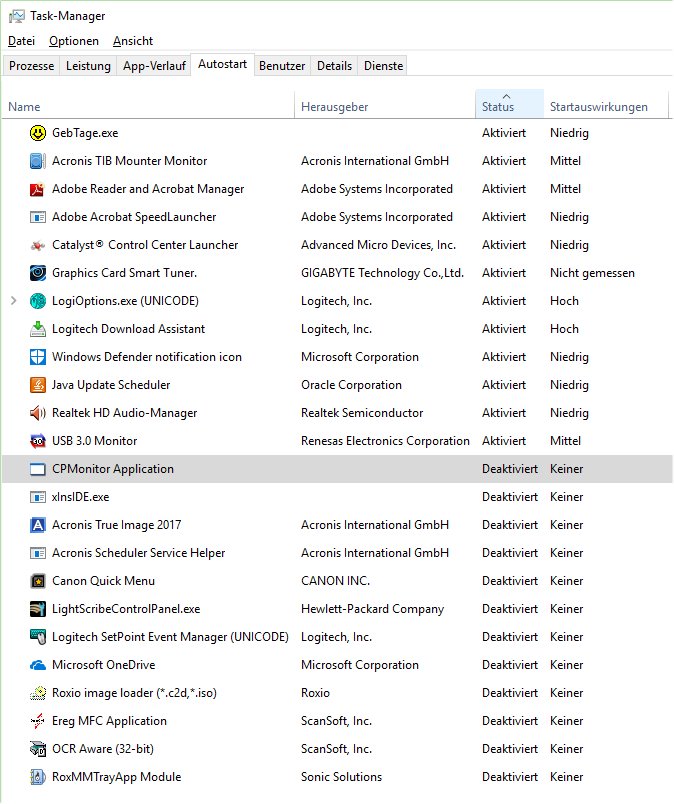Click 'Mittel' impact of Acronis TIB Mounter
Image resolution: width=674 pixels, height=804 pixels.
(x=565, y=161)
